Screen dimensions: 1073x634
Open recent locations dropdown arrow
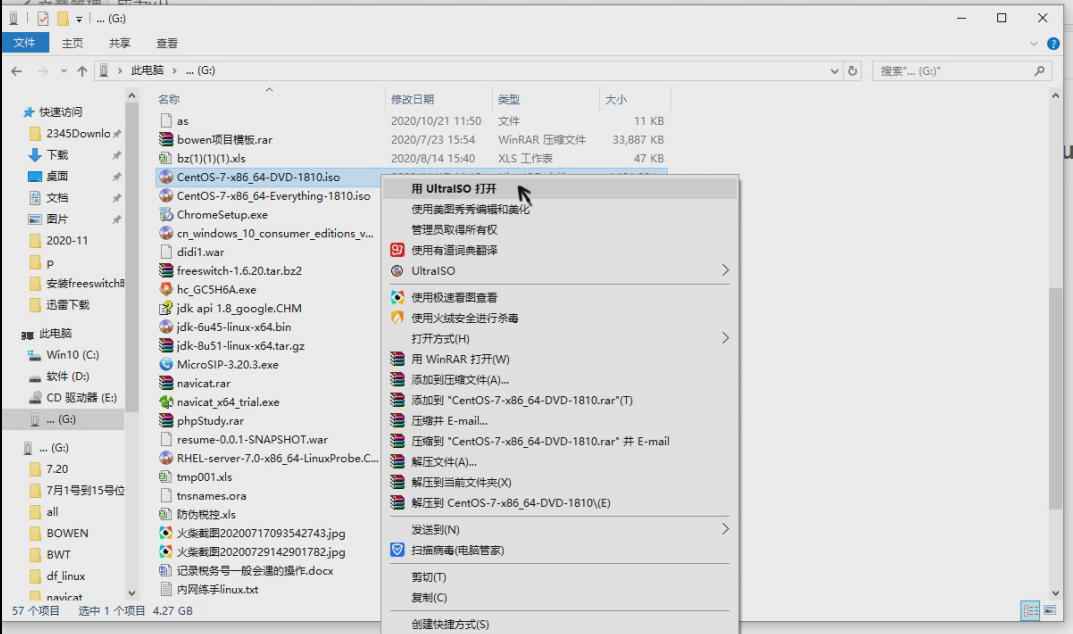[x=64, y=71]
